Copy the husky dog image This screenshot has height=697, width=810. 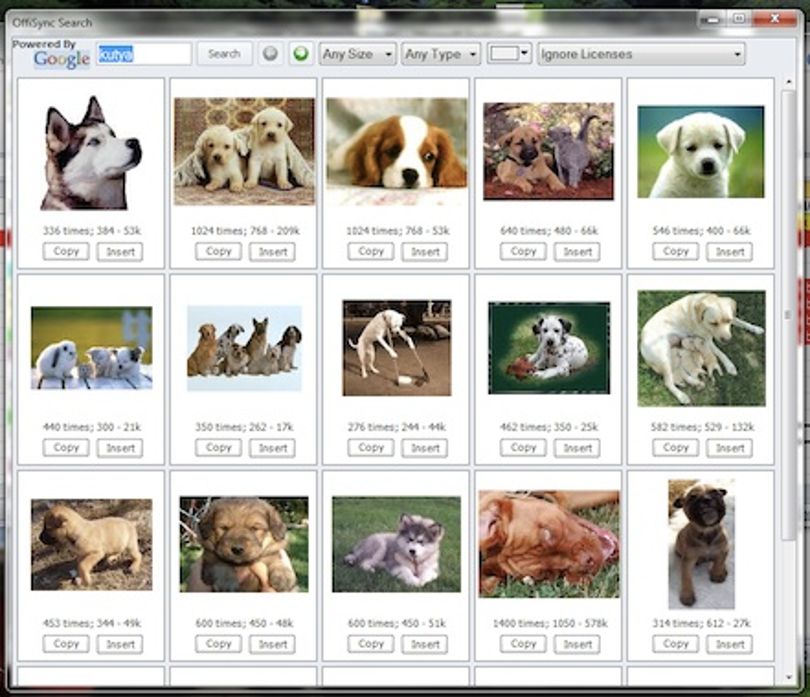point(66,252)
